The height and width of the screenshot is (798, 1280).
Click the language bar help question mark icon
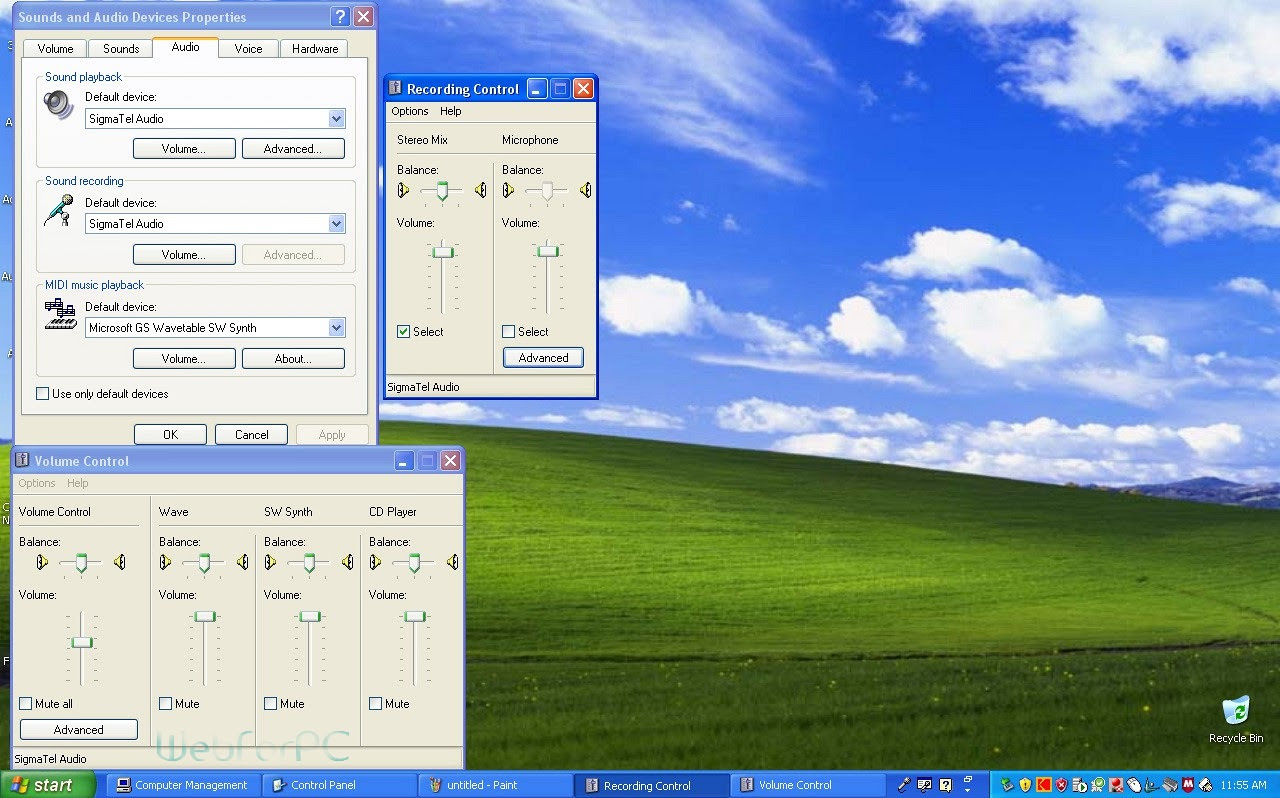tap(946, 785)
